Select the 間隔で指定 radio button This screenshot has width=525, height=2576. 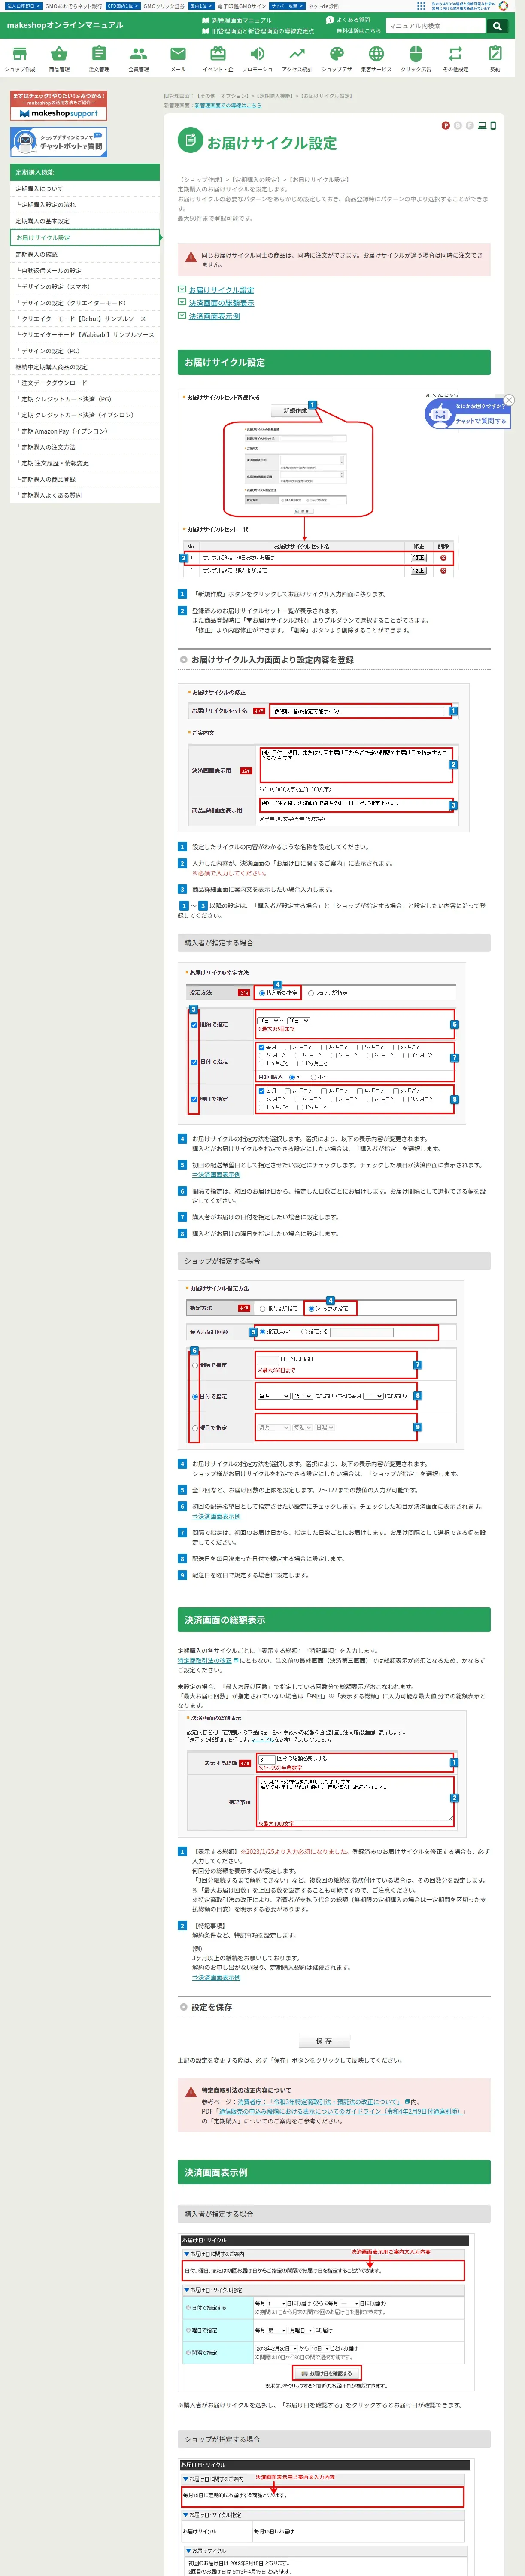pos(195,1365)
